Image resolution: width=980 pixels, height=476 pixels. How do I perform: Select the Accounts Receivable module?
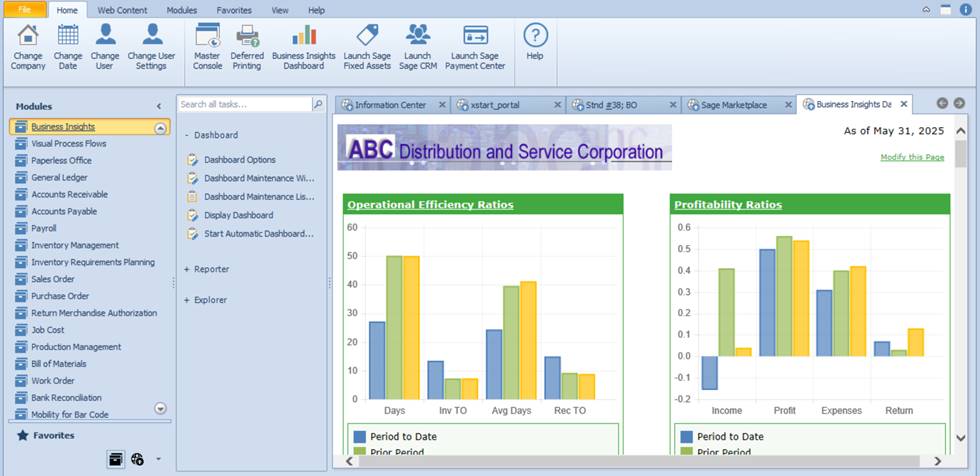point(69,194)
